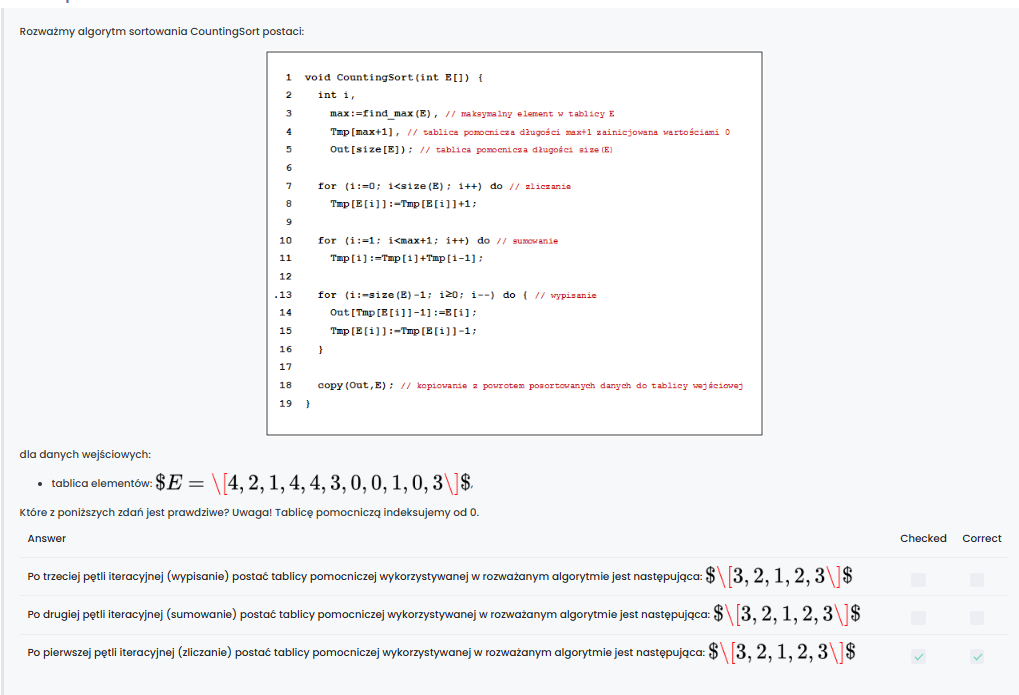Toggle Checked box for pierwszej pętli answer

pyautogui.click(x=918, y=656)
